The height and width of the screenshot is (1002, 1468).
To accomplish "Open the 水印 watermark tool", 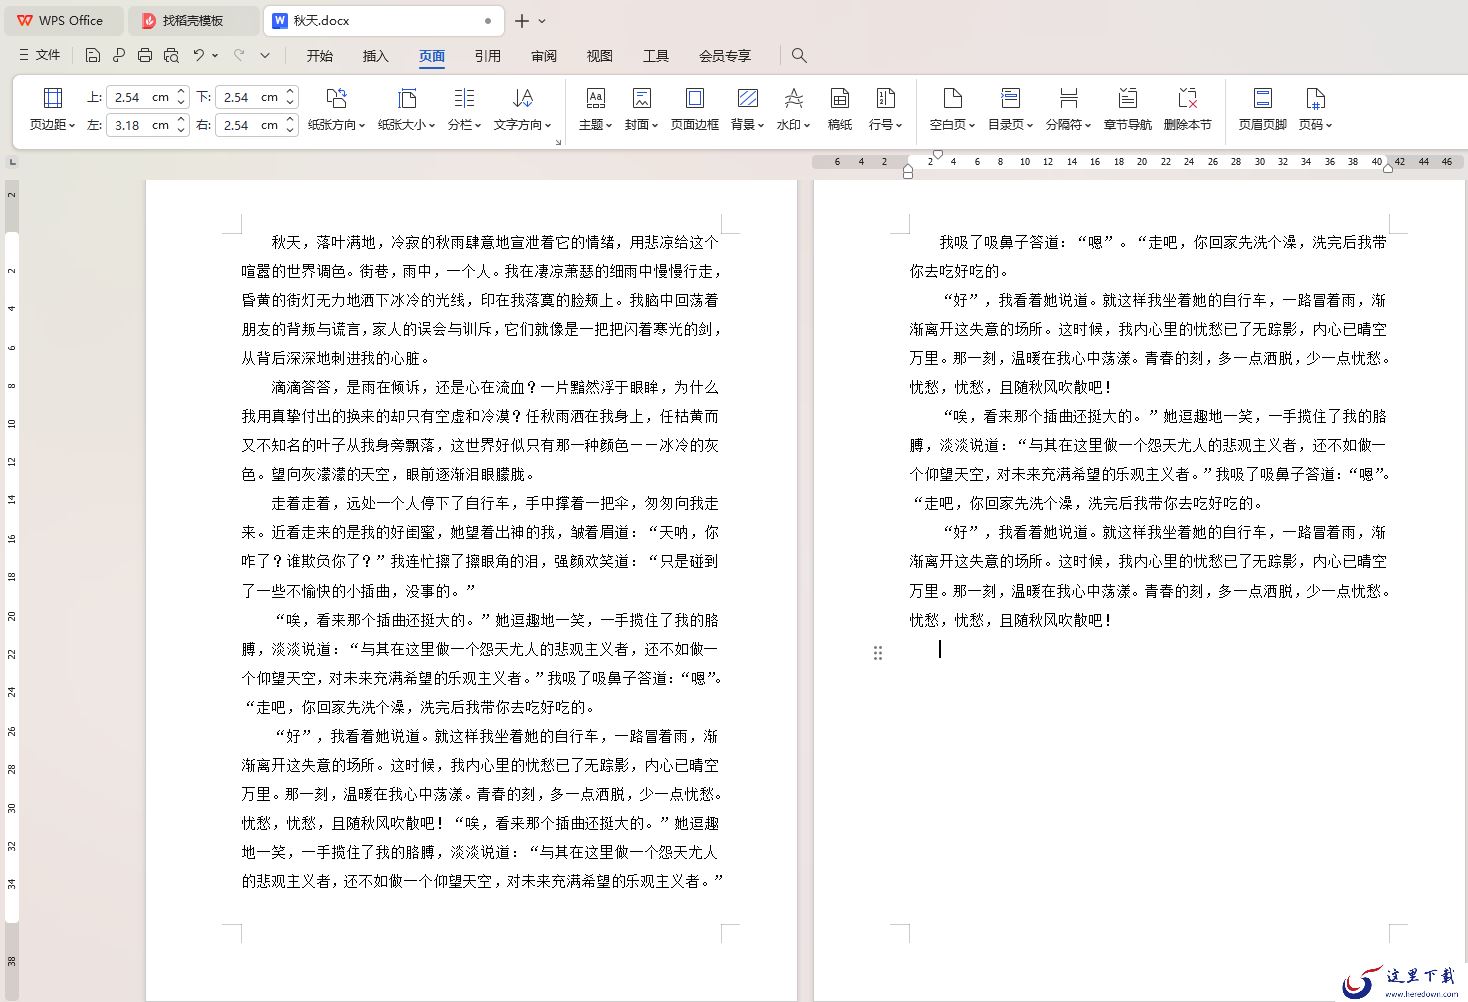I will pyautogui.click(x=793, y=109).
